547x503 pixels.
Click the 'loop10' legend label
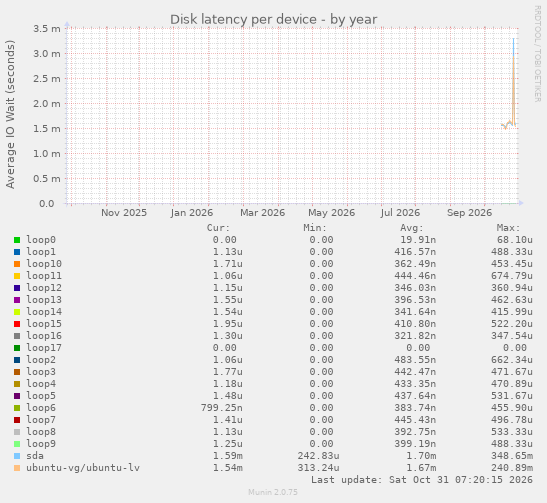[x=44, y=264]
